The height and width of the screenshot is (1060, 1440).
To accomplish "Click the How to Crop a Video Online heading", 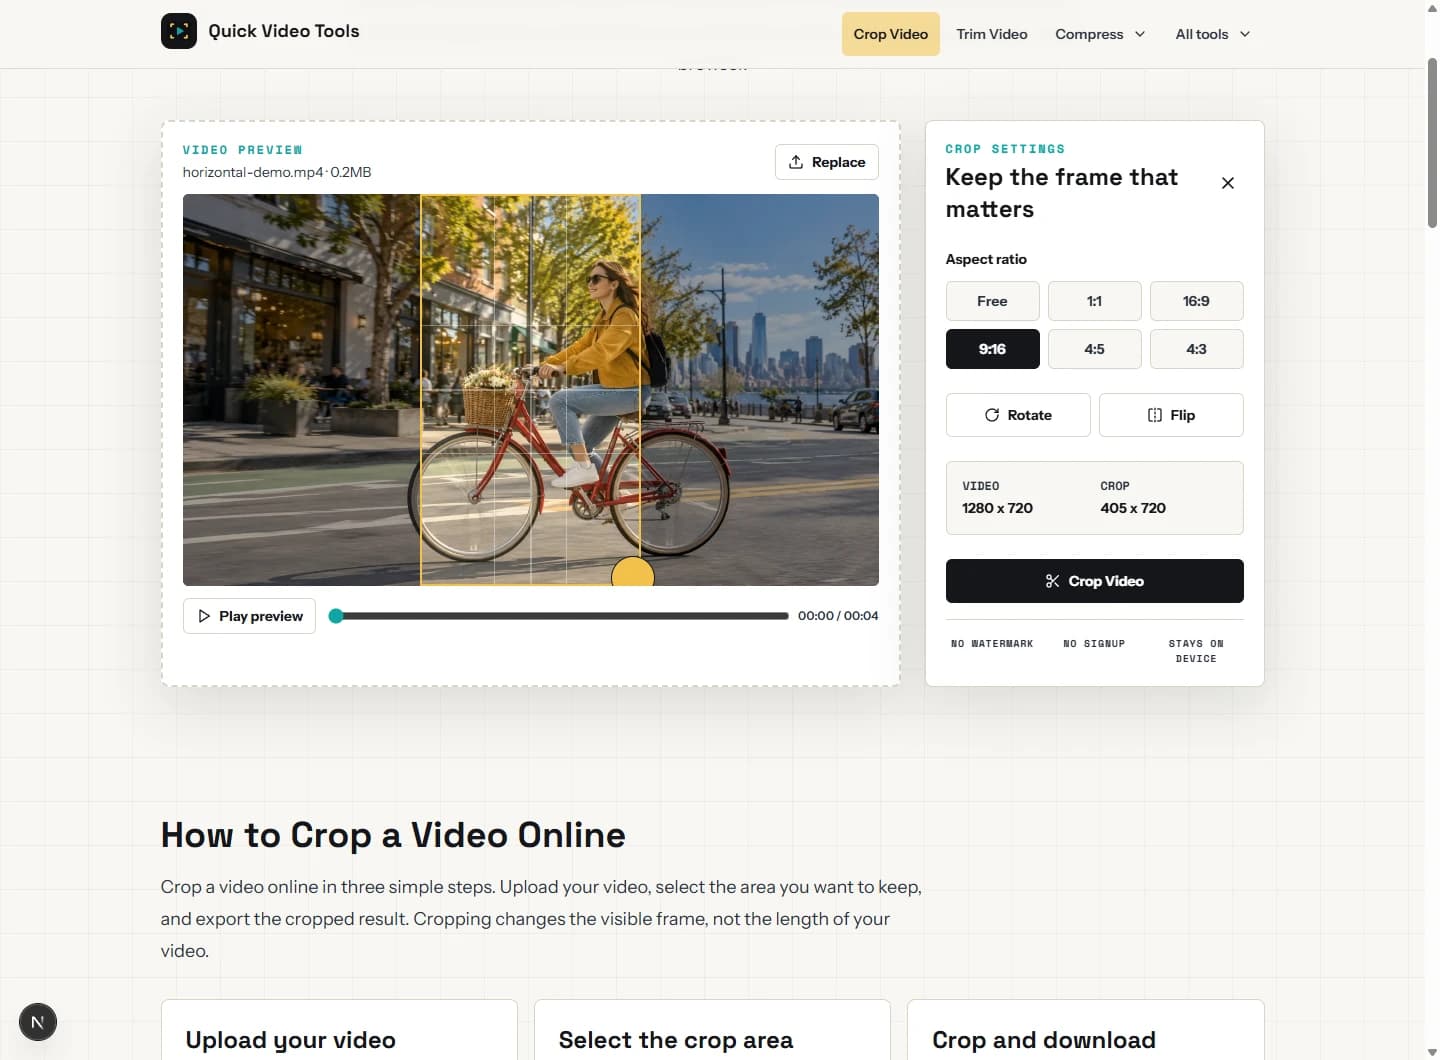I will coord(393,835).
